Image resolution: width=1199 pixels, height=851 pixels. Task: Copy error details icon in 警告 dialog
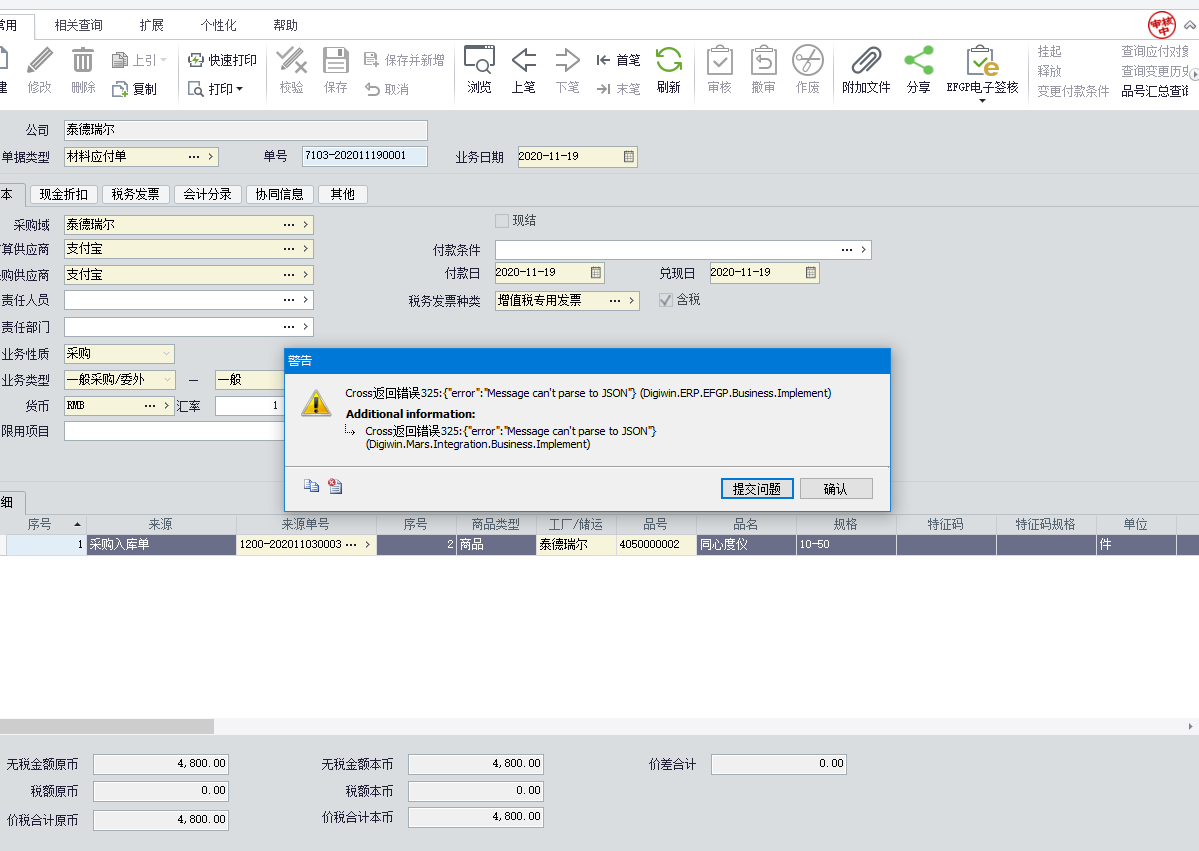[311, 486]
